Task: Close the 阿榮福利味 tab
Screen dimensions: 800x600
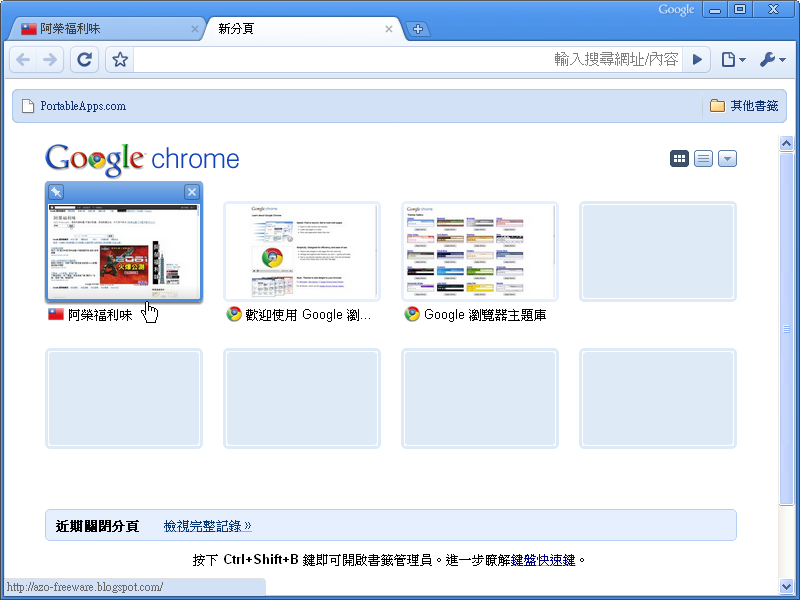Action: click(x=194, y=29)
